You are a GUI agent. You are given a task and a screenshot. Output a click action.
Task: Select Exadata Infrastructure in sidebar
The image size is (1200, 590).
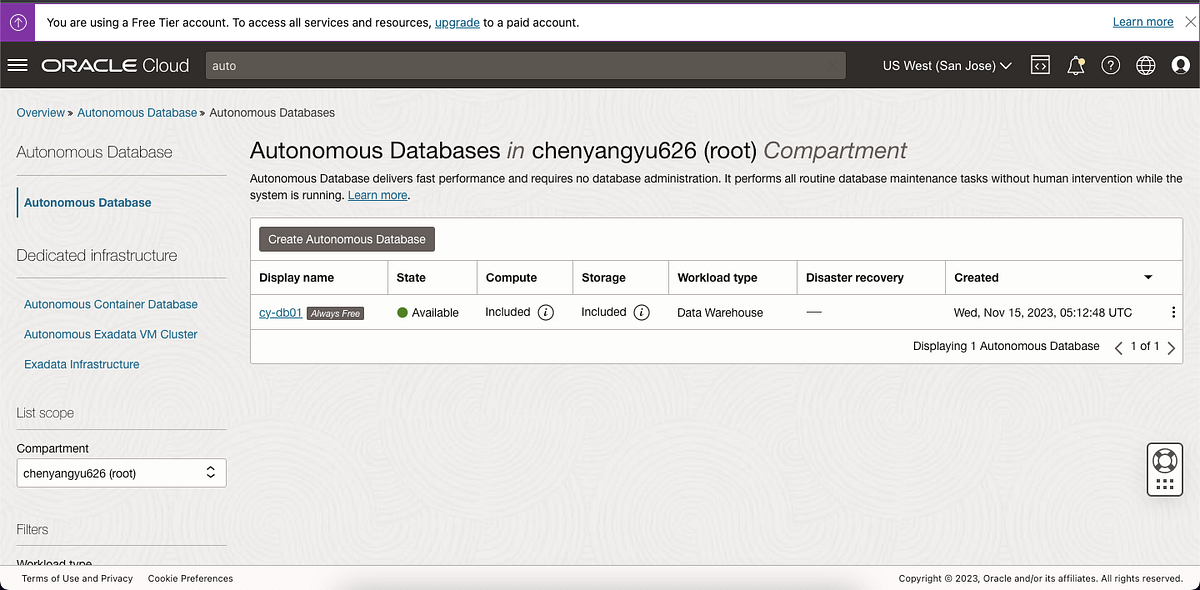[82, 364]
